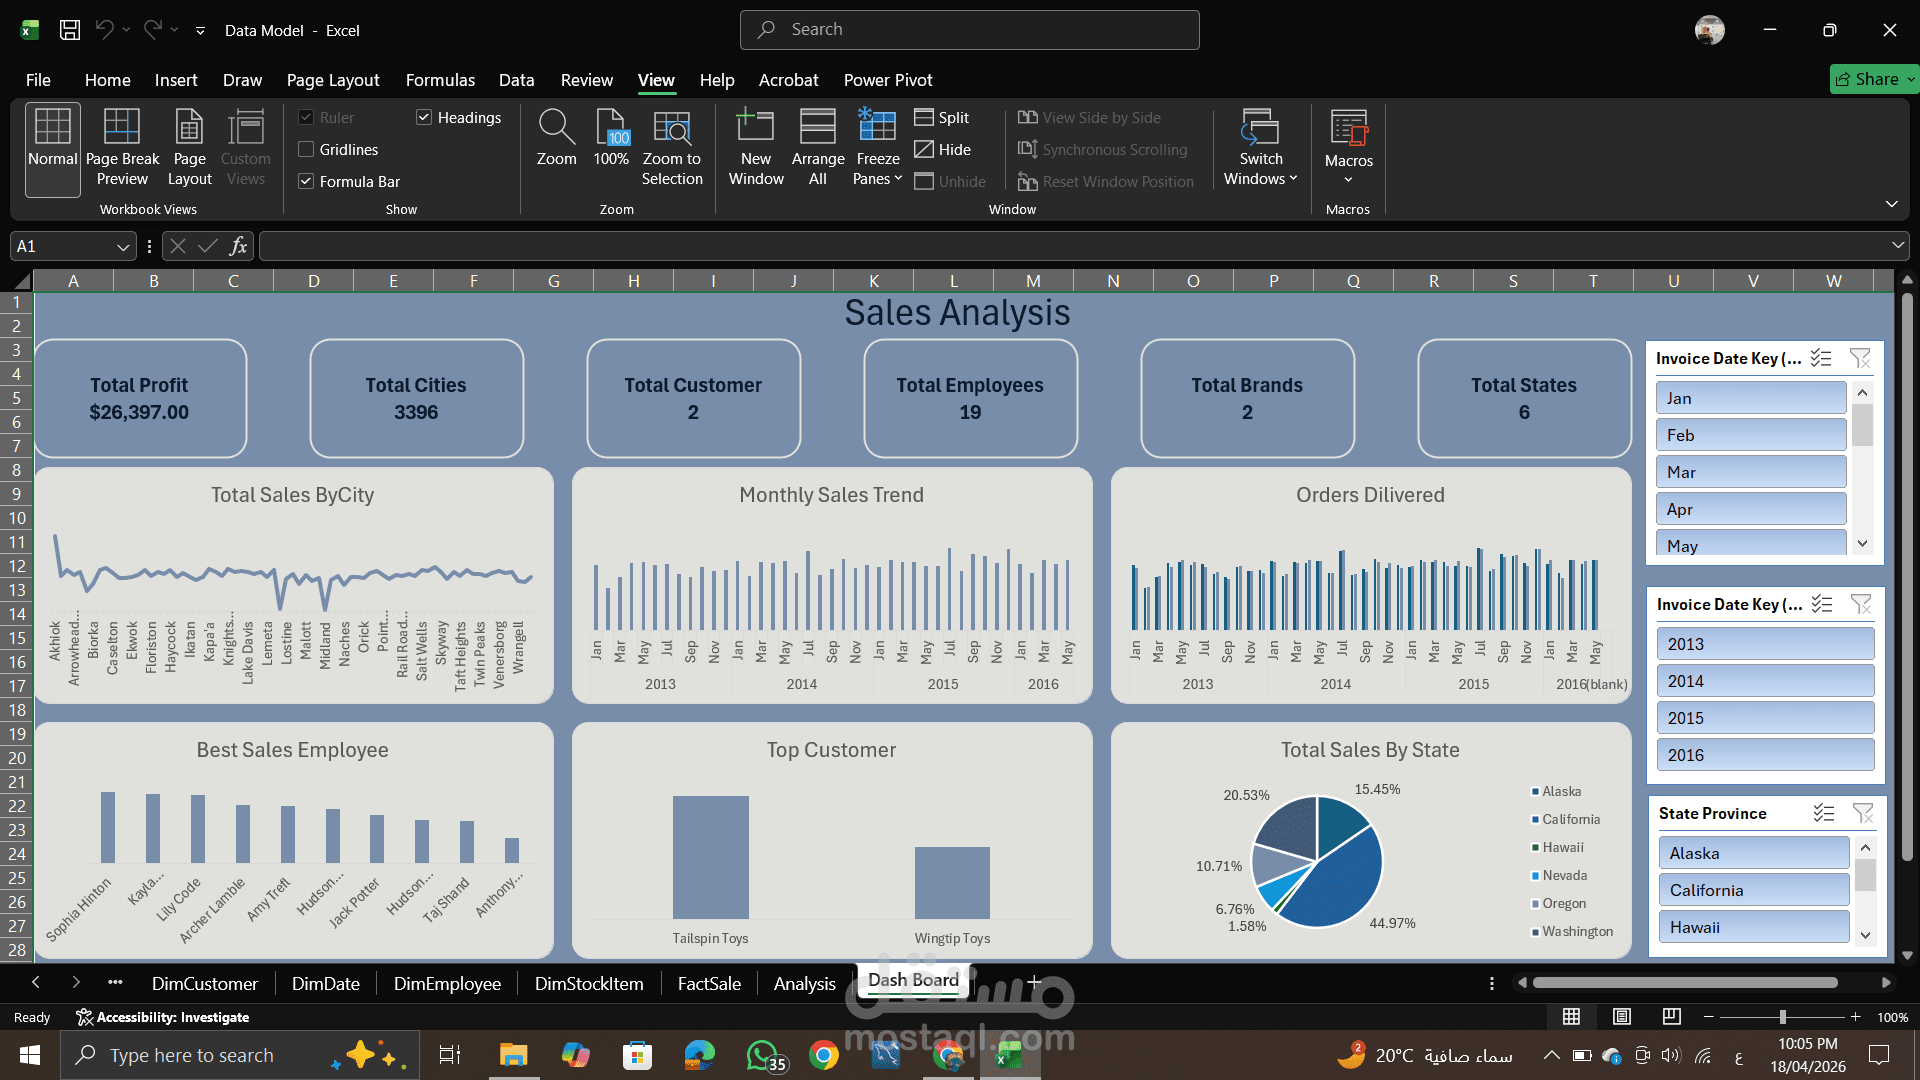Screen dimensions: 1920x1080
Task: Switch to Analysis sheet tab
Action: click(804, 984)
